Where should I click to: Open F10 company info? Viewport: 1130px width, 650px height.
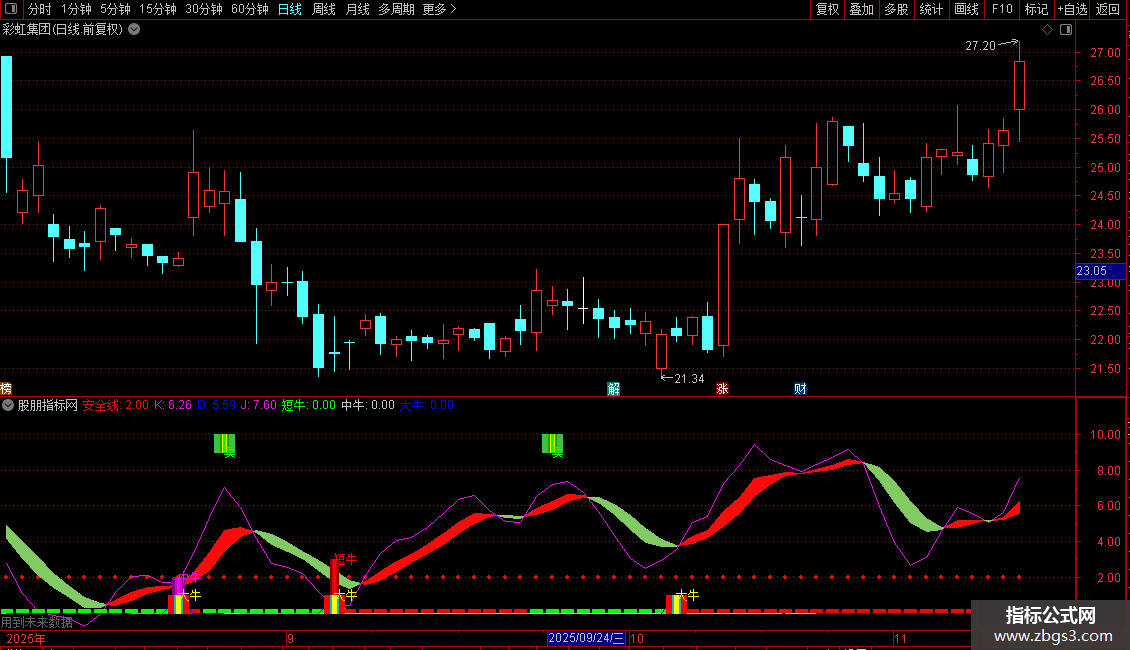coord(1002,9)
